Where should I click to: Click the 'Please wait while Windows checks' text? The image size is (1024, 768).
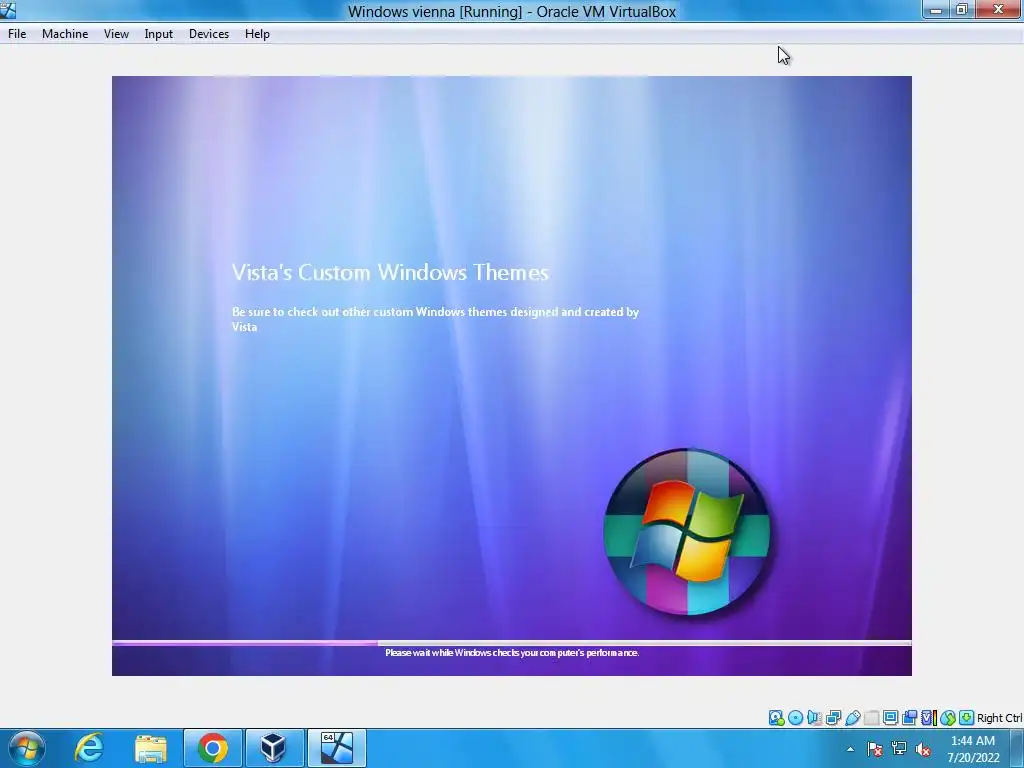pos(512,652)
